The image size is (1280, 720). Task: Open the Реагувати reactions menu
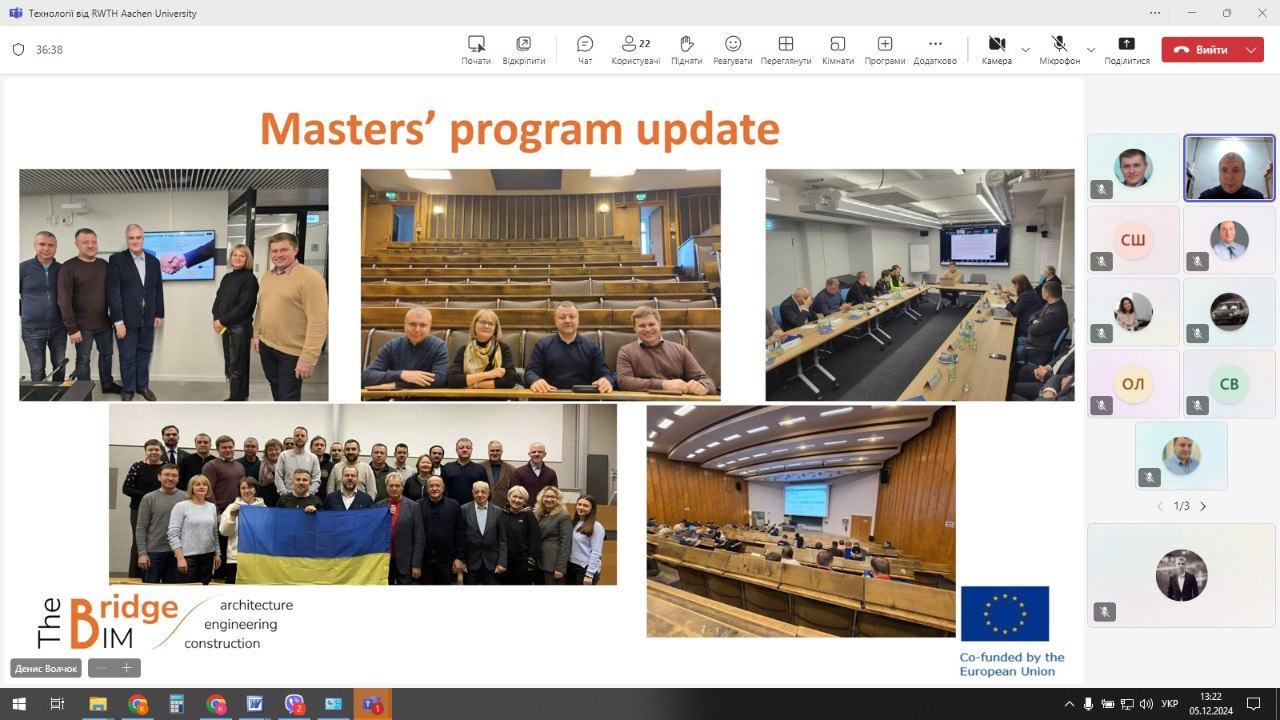733,50
